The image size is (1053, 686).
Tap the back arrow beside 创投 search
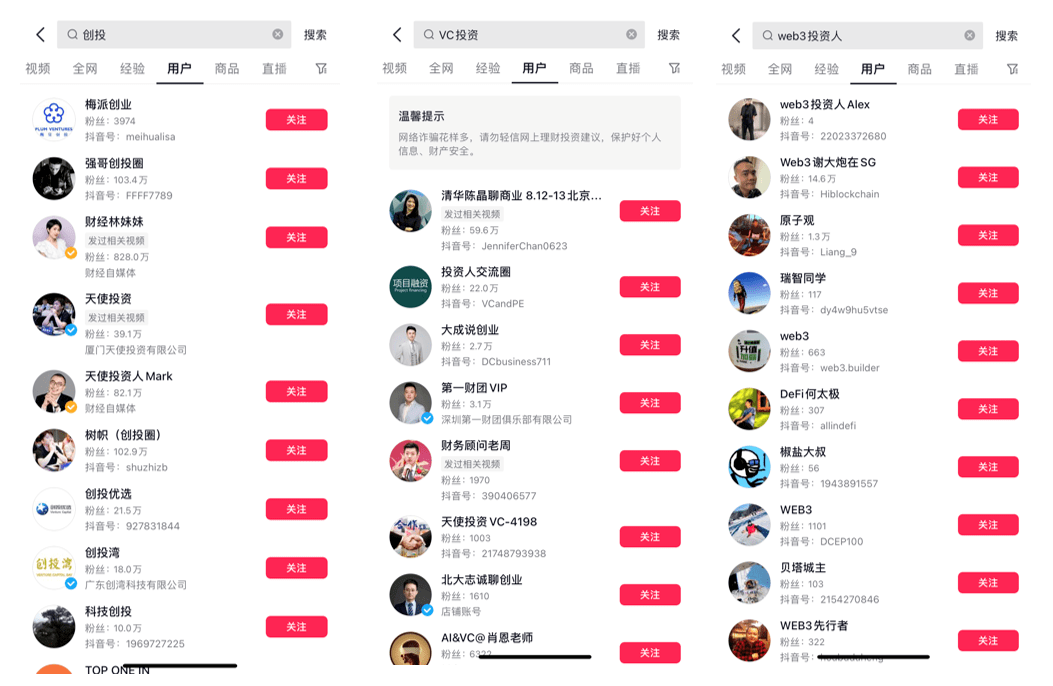pyautogui.click(x=41, y=34)
